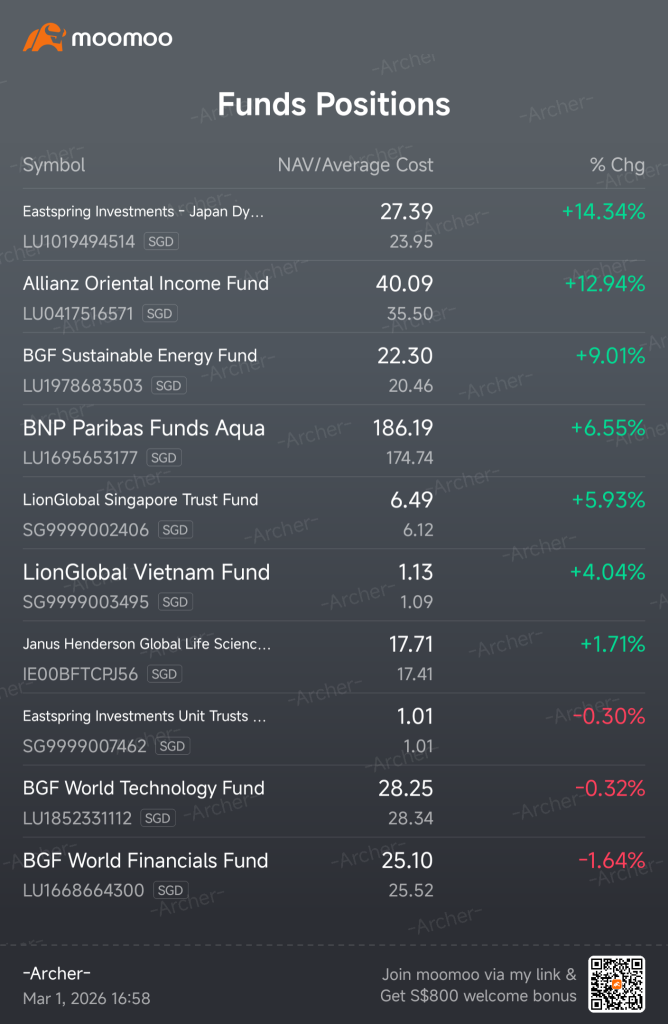Open BNP Paribas Funds Aqua position
Viewport: 668px width, 1024px height.
coord(334,441)
